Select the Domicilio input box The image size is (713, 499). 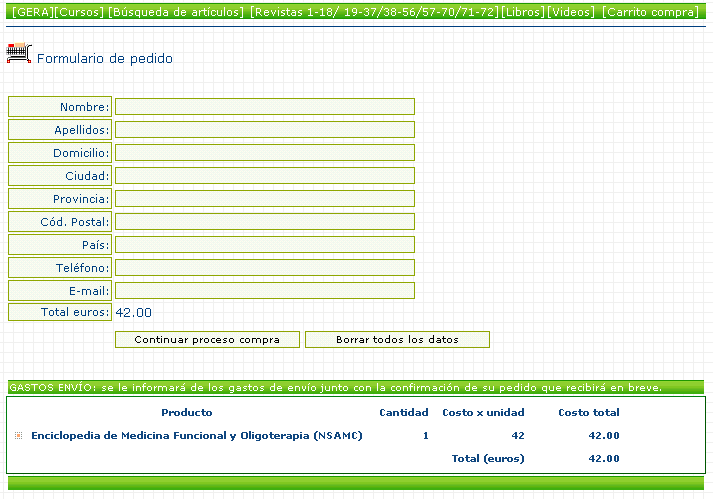click(265, 153)
